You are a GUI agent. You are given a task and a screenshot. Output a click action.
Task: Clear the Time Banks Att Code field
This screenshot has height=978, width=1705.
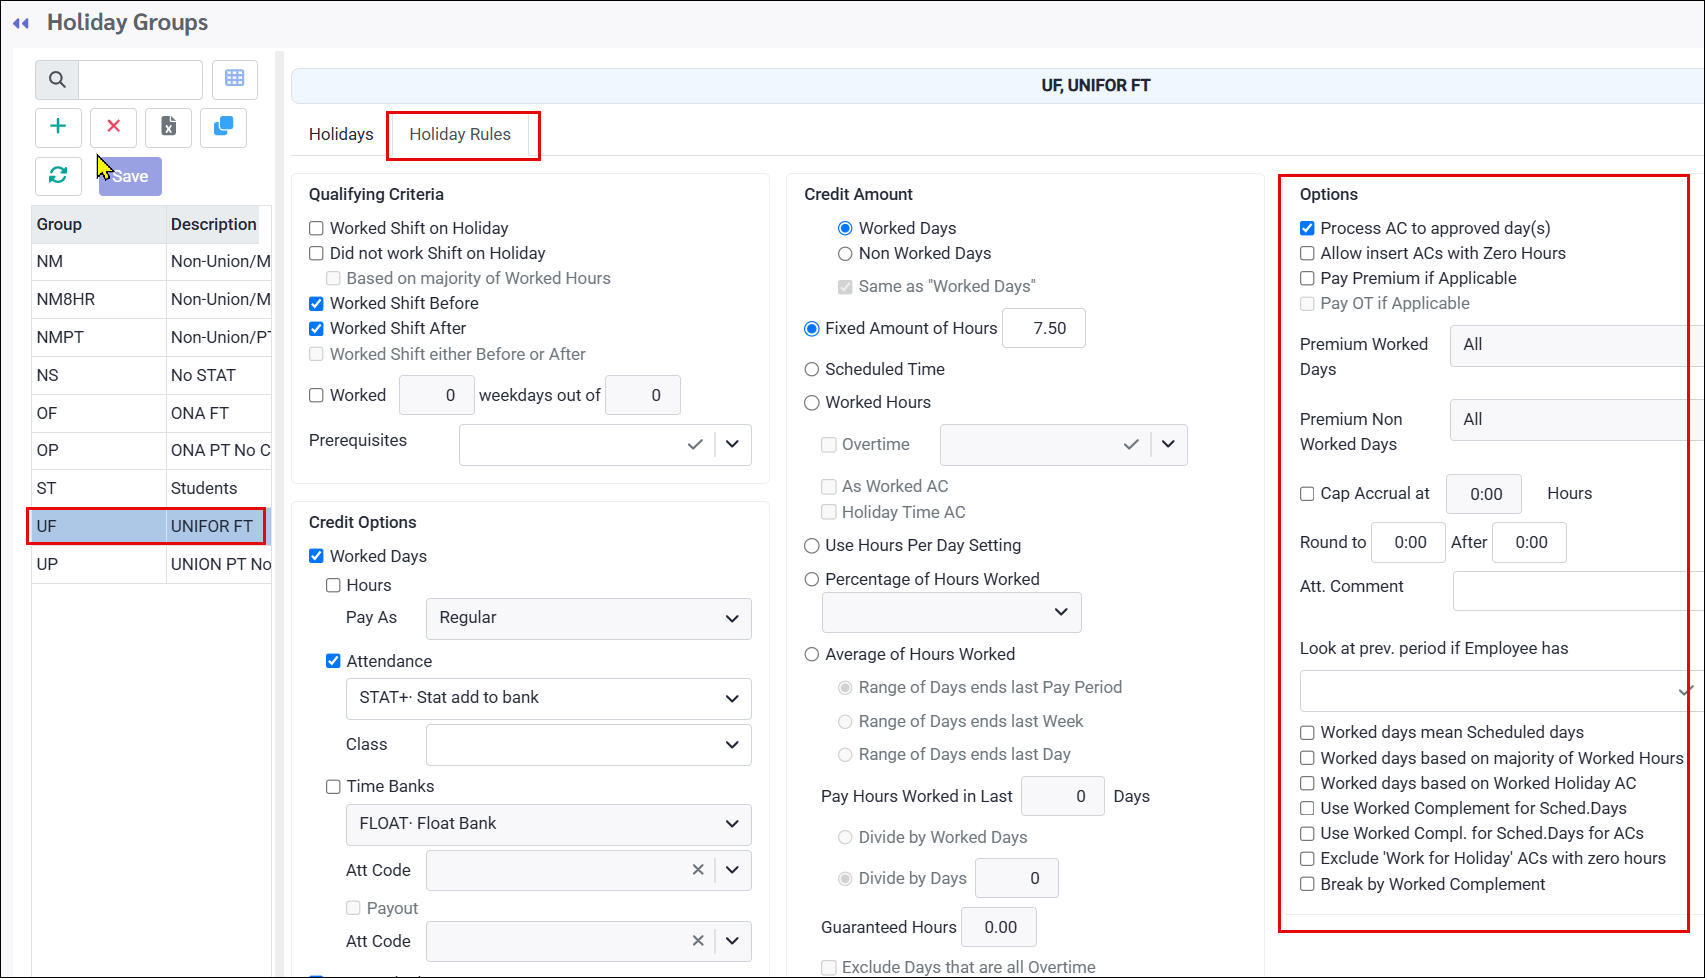click(x=698, y=870)
